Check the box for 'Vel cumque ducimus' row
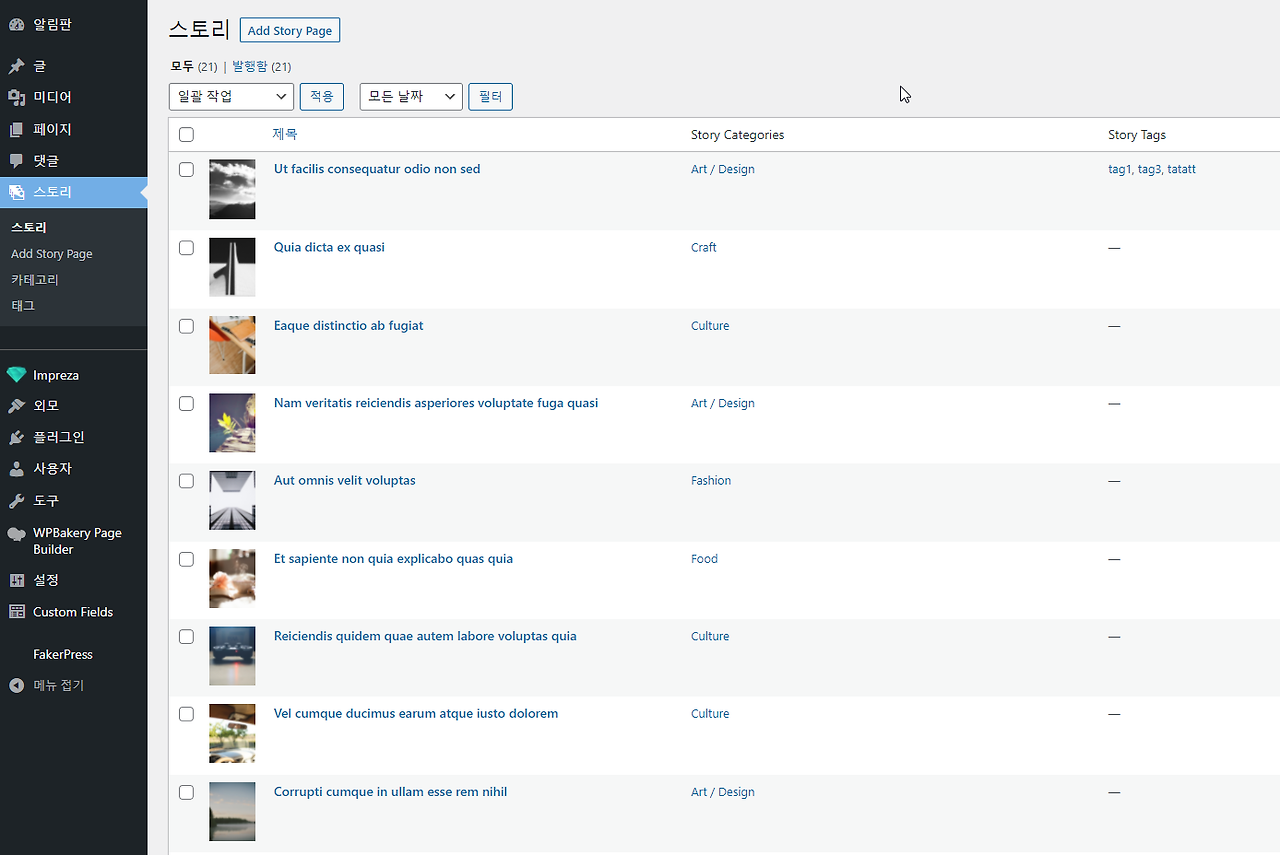This screenshot has width=1280, height=855. (x=186, y=714)
